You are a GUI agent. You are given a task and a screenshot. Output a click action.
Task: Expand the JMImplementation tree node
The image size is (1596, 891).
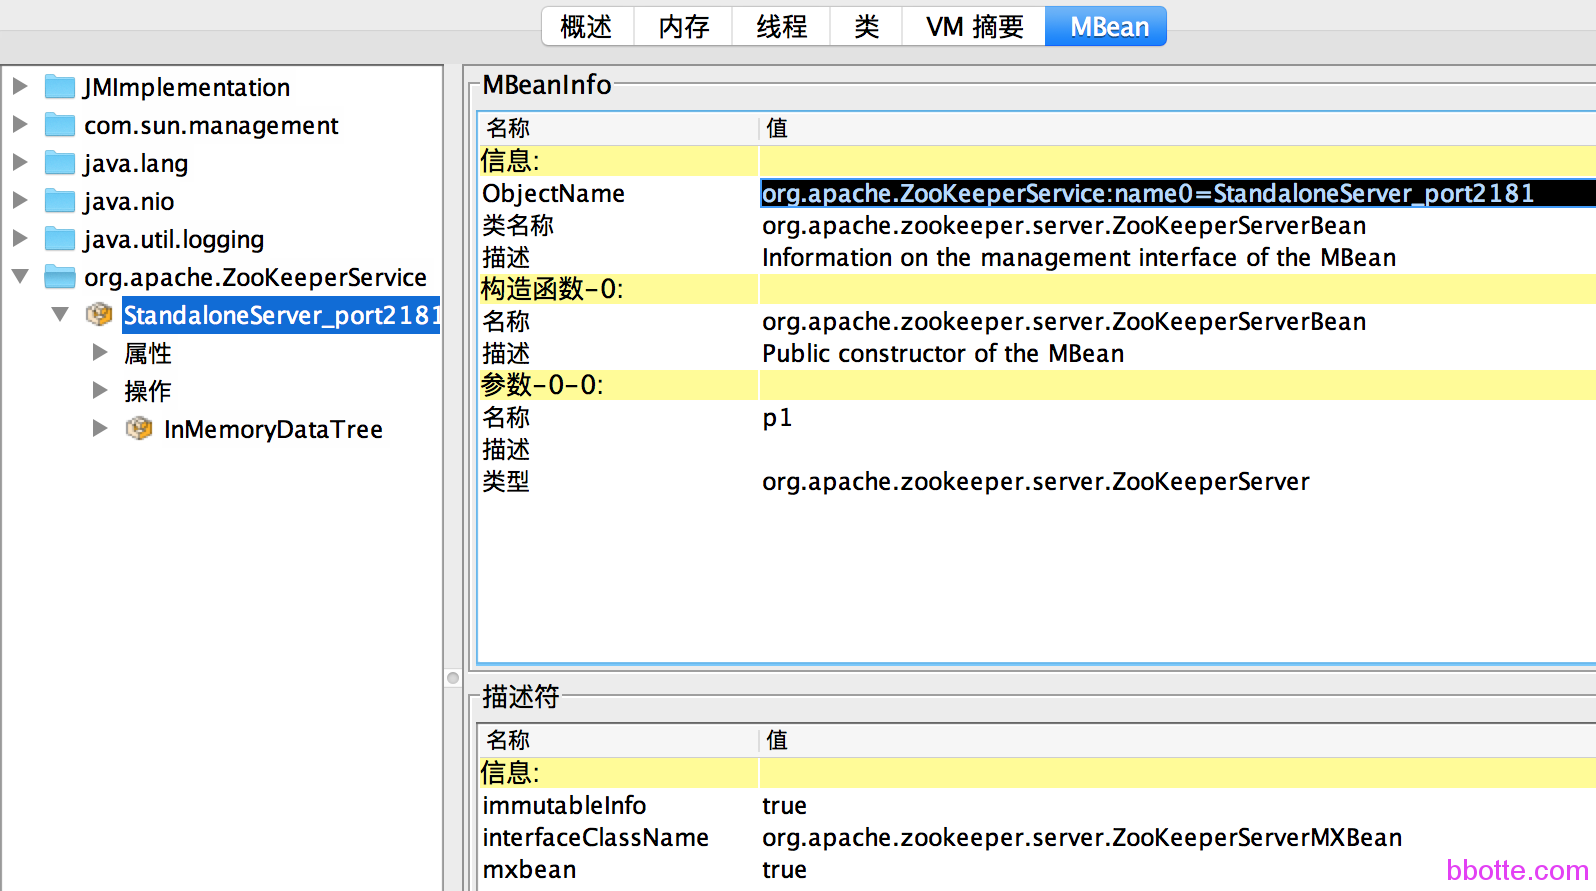click(x=20, y=86)
